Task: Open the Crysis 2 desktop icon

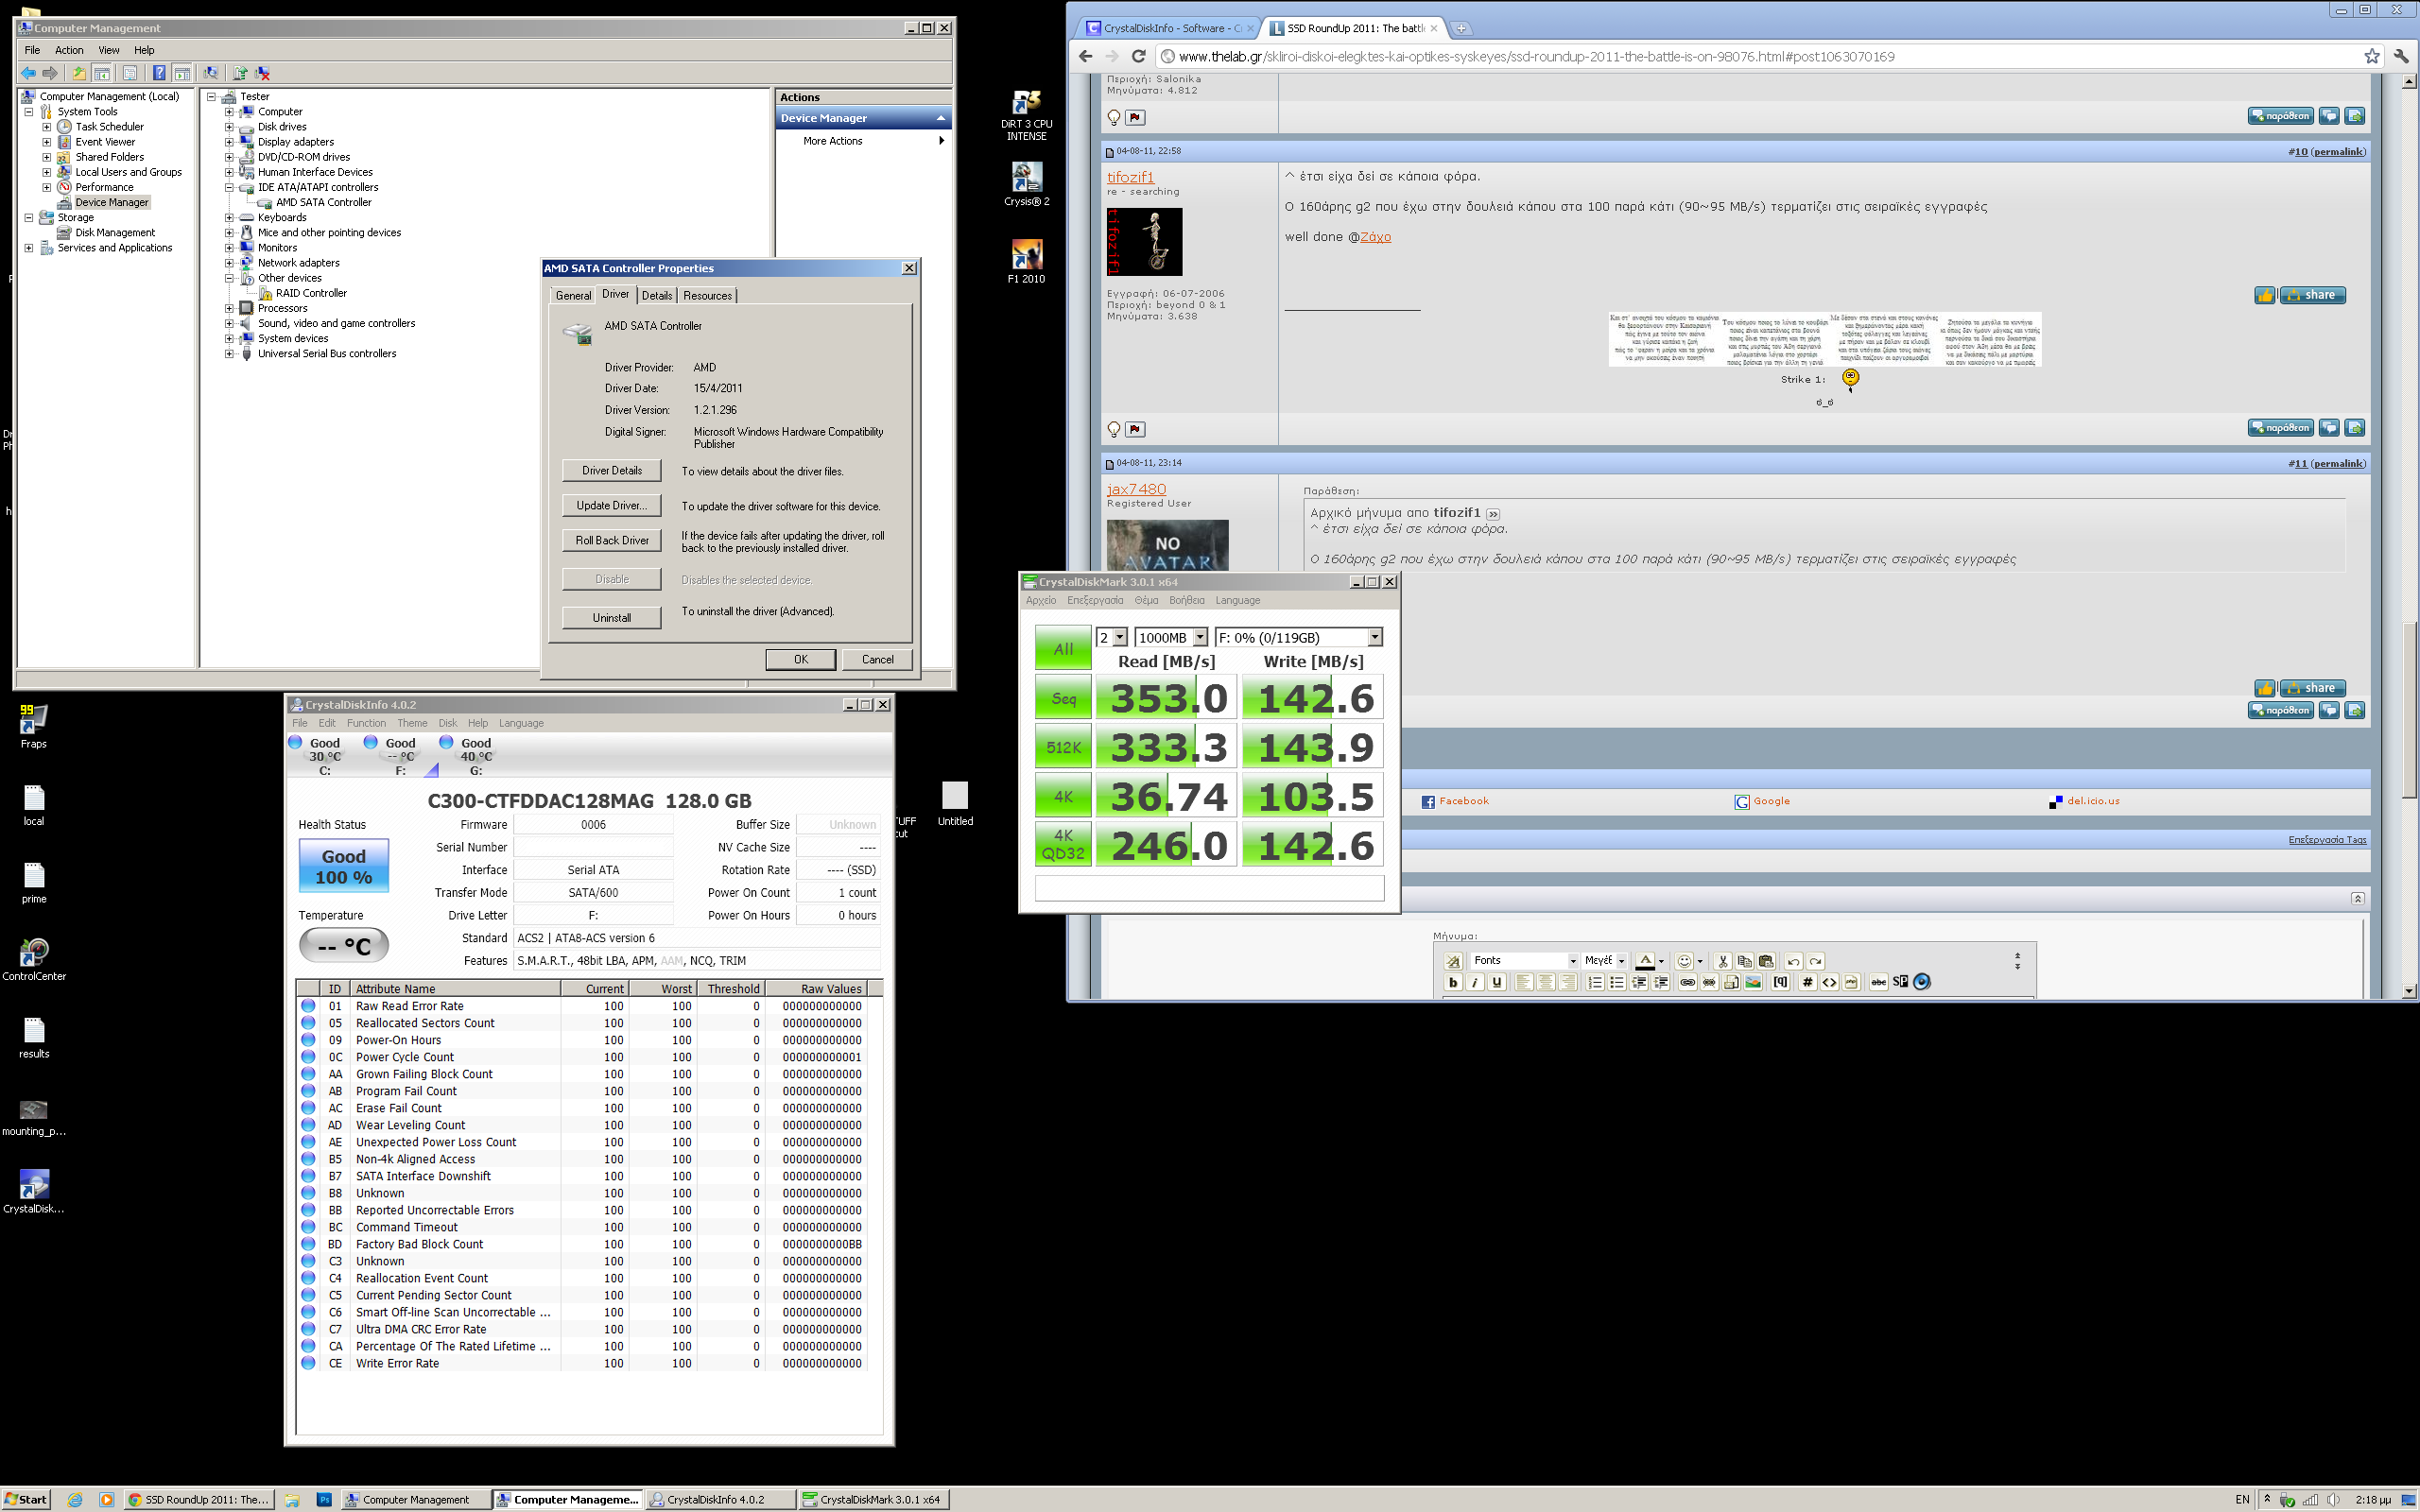Action: [x=1026, y=184]
